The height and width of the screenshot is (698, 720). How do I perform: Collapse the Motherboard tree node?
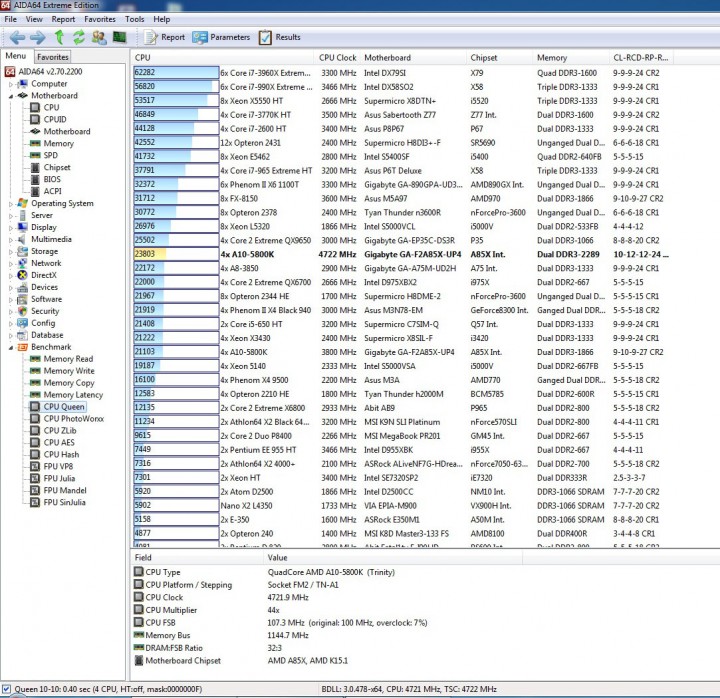(x=11, y=96)
